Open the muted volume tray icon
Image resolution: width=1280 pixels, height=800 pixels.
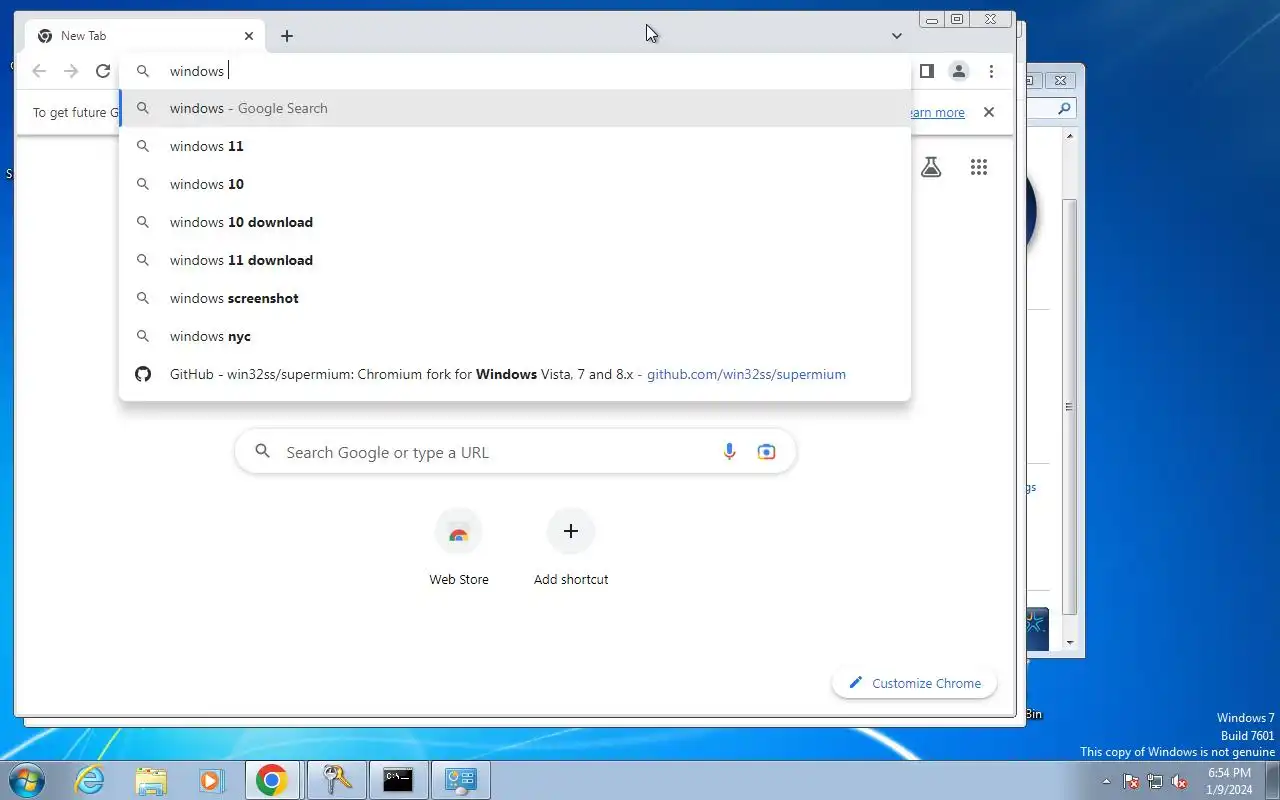click(1179, 782)
